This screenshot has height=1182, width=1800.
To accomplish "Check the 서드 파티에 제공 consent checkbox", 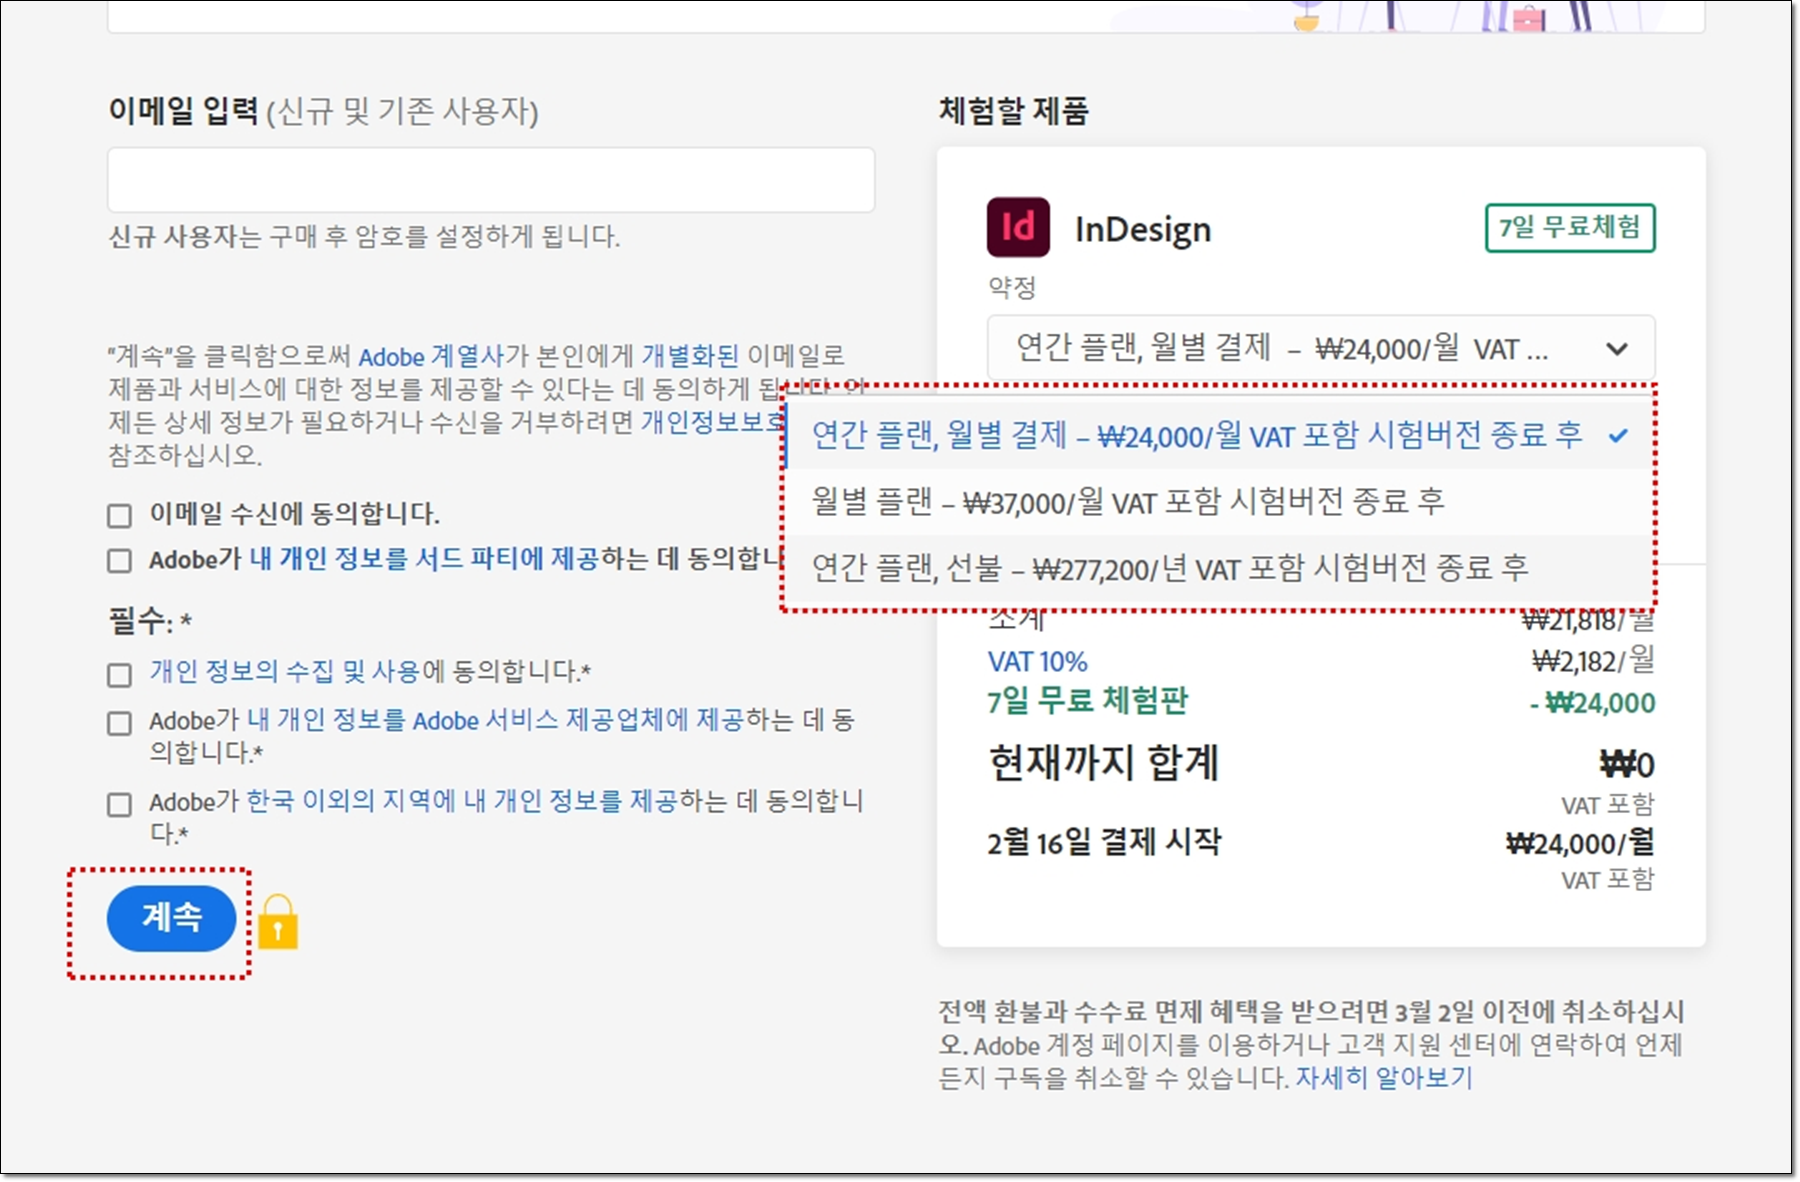I will coord(119,560).
